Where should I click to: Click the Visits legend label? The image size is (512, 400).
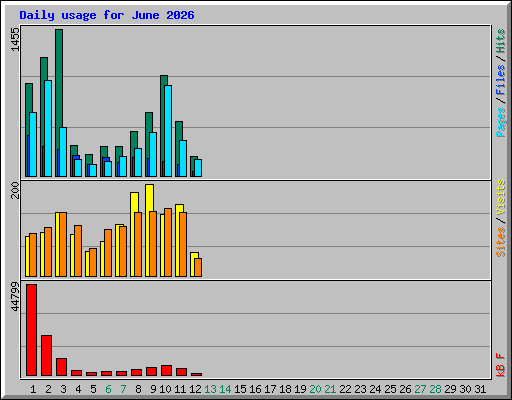500,197
